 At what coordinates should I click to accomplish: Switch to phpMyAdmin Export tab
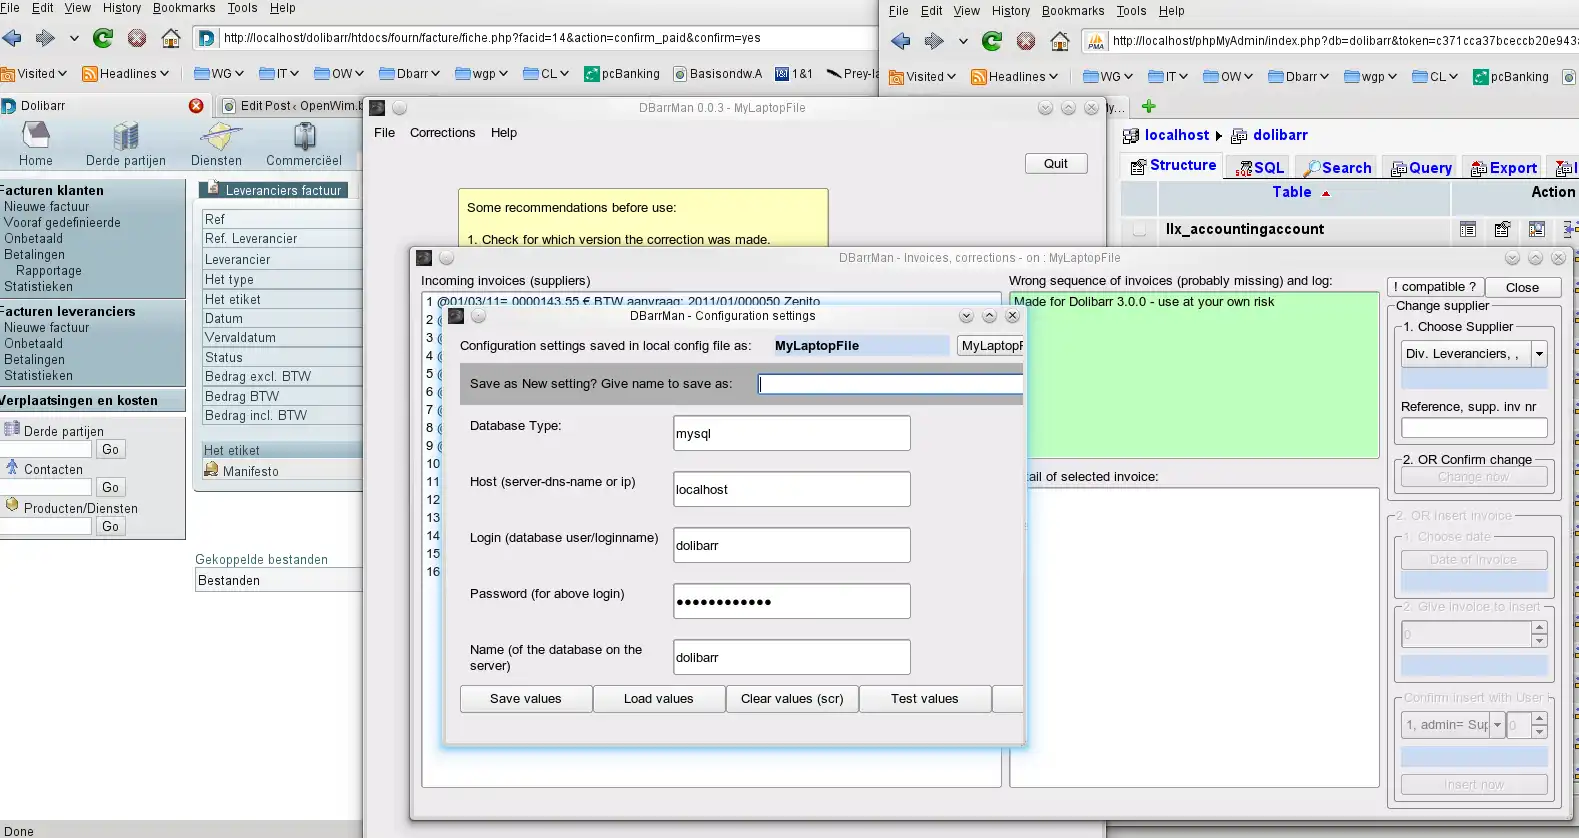[x=1503, y=168]
